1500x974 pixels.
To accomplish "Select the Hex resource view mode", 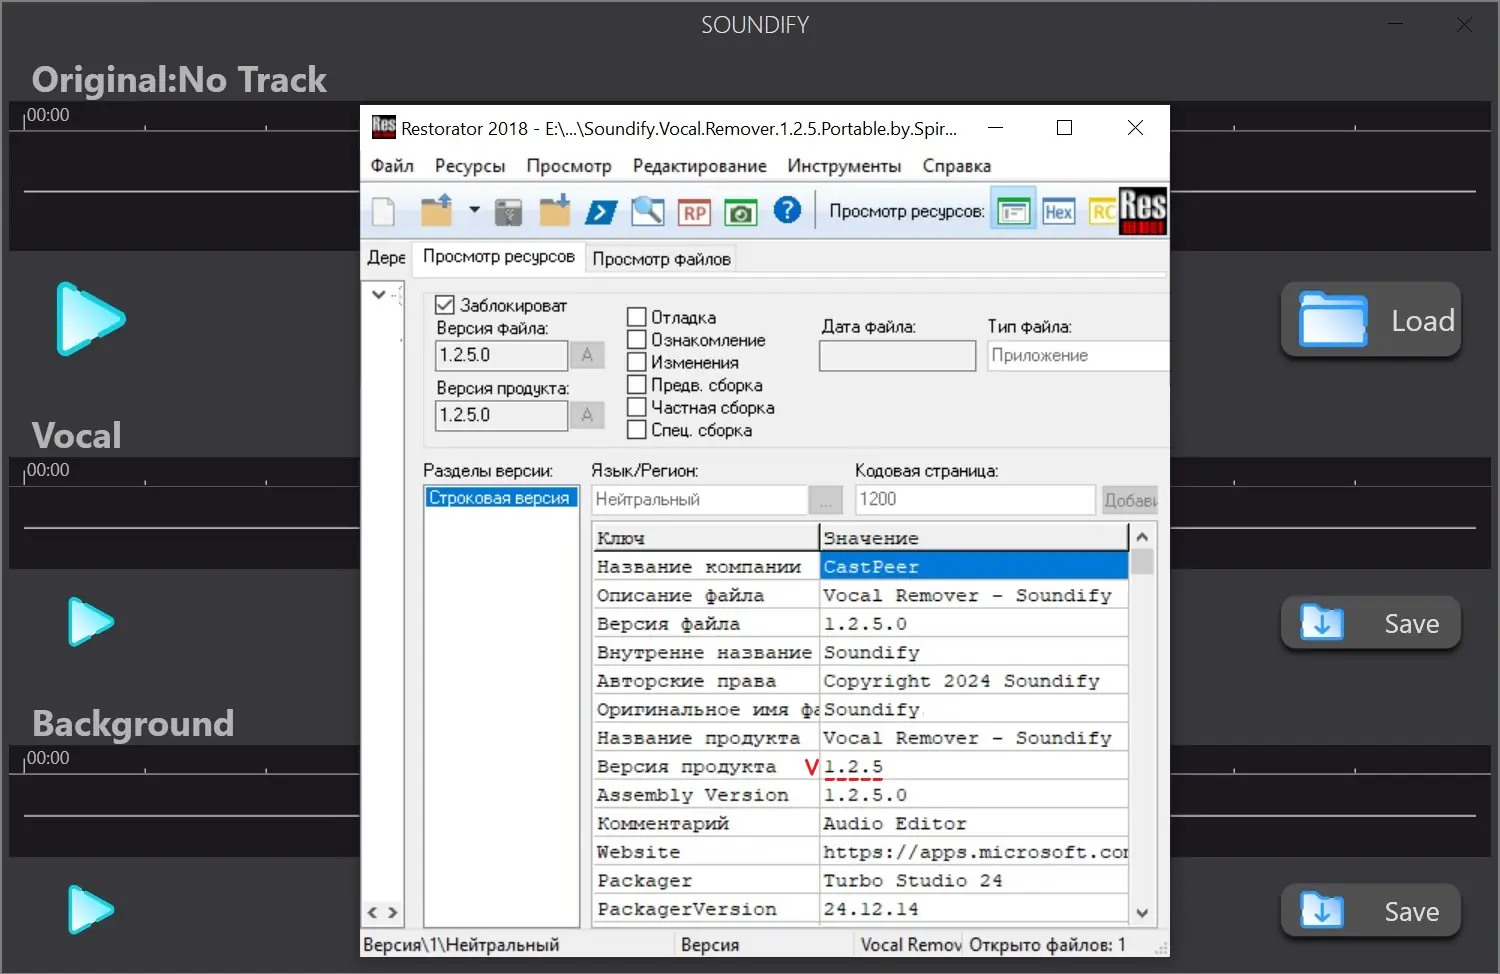I will click(1058, 210).
